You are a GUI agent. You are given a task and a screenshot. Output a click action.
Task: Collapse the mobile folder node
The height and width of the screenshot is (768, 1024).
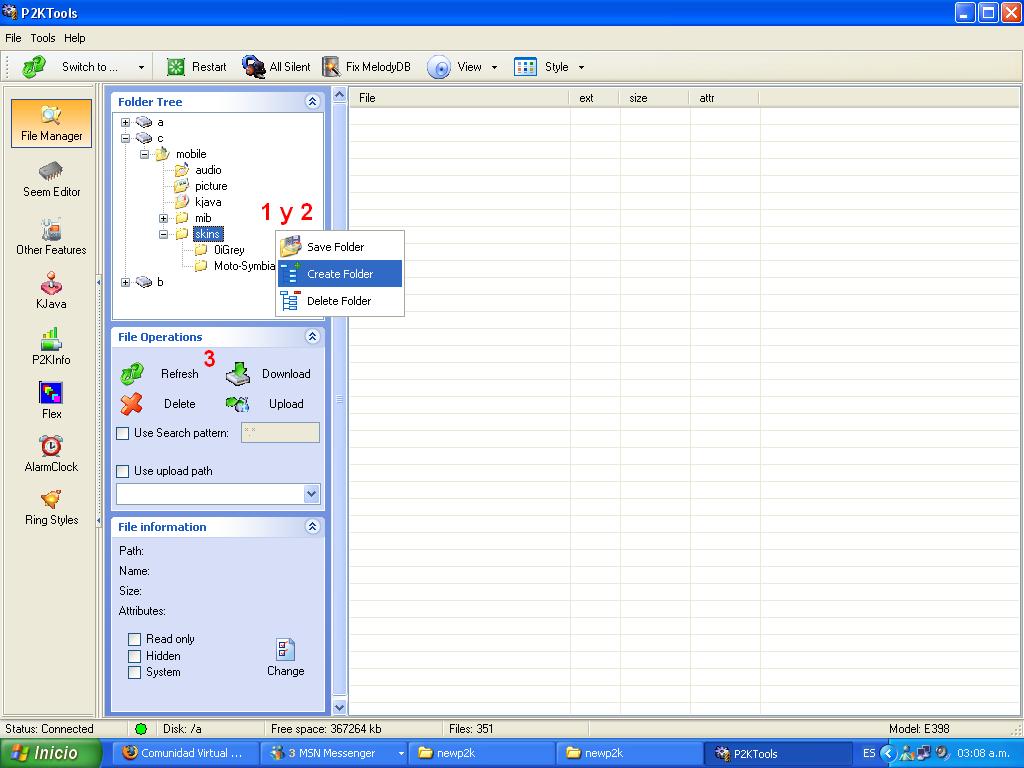[x=144, y=154]
